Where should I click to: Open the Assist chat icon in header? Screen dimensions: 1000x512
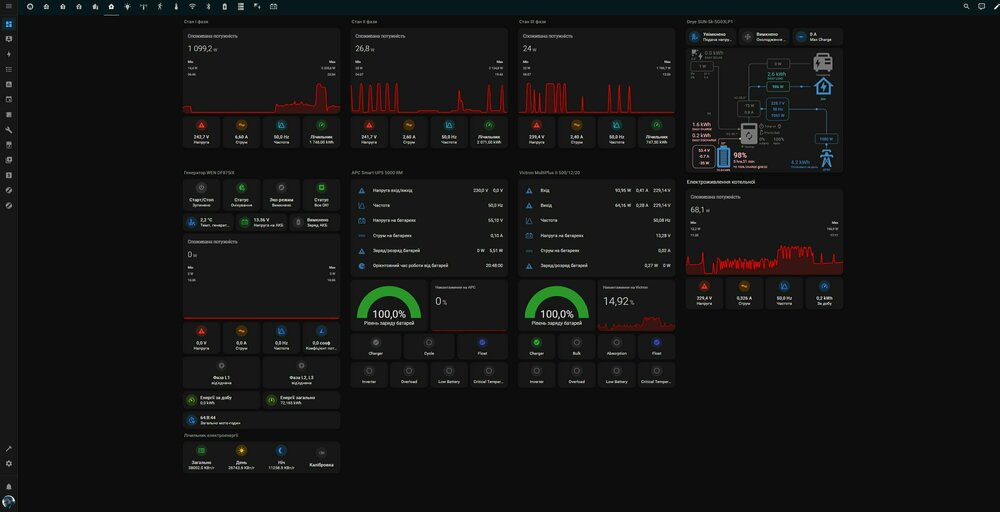(x=979, y=7)
